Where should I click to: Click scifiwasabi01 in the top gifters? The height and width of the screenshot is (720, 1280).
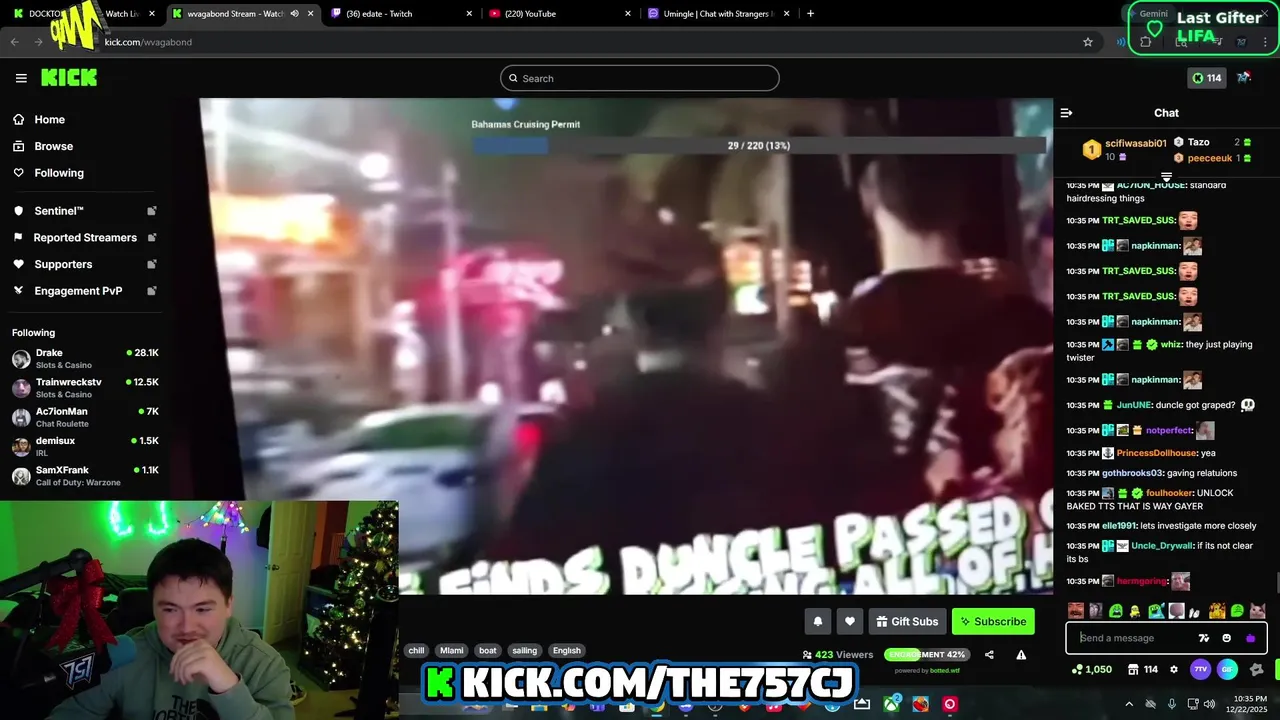(1136, 143)
